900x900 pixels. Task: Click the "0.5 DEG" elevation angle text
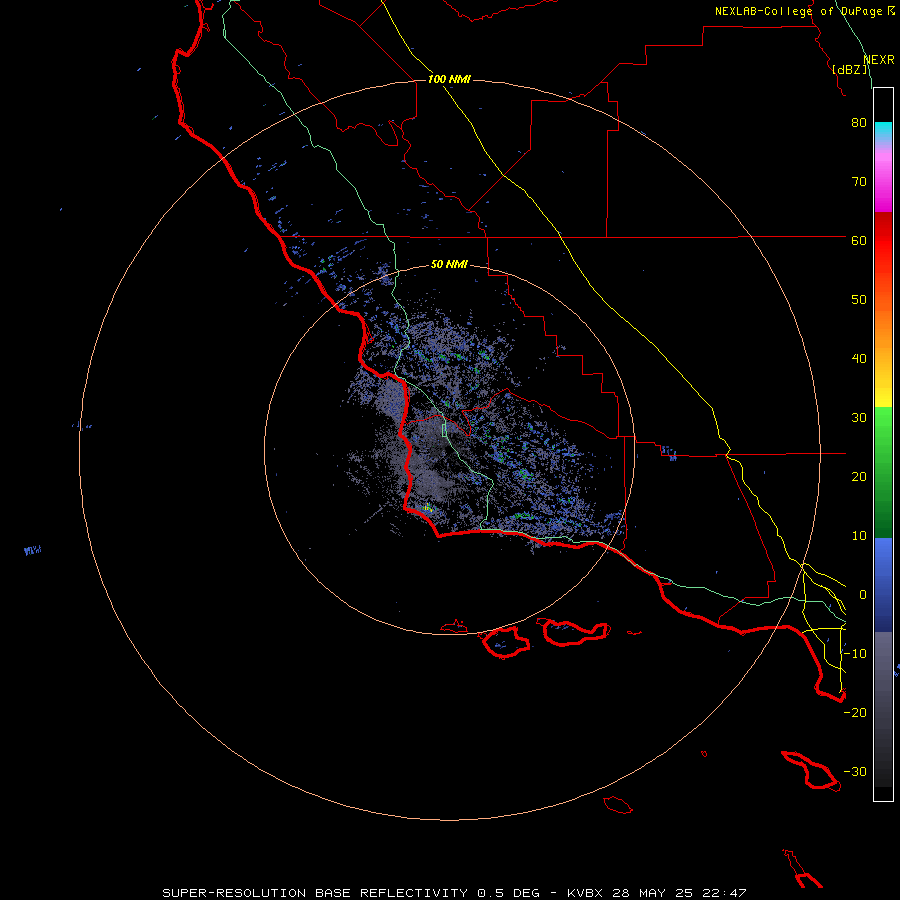(509, 893)
